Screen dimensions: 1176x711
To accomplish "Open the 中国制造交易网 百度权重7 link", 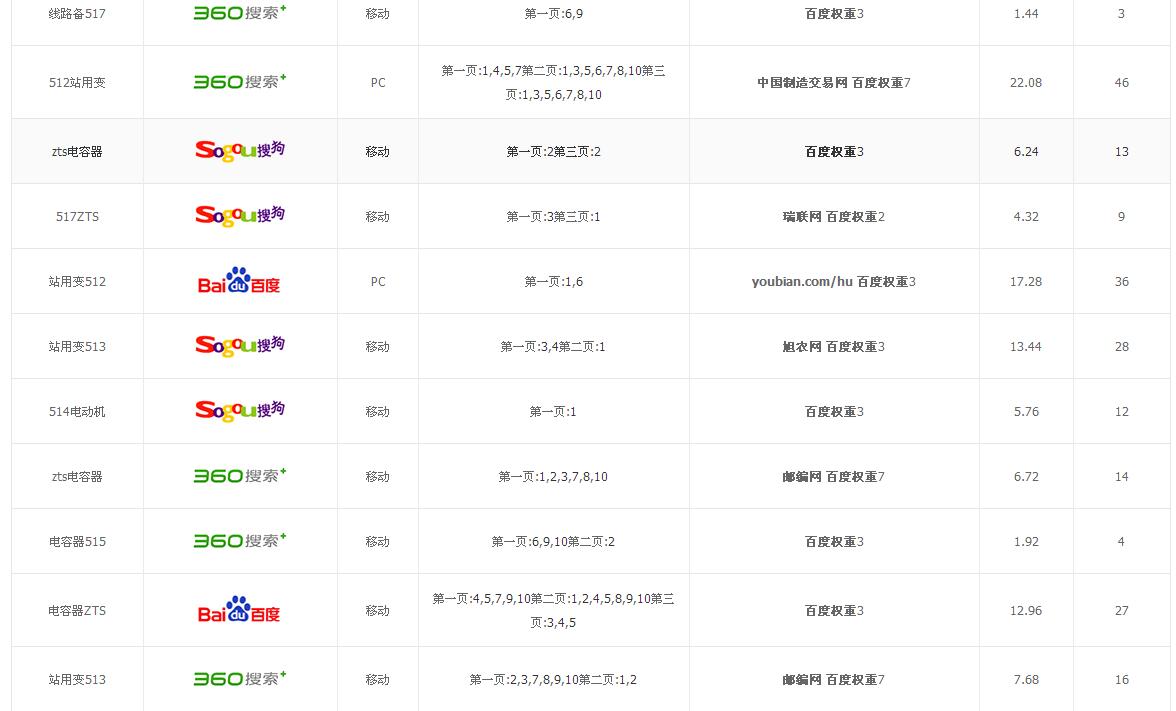I will pos(833,83).
